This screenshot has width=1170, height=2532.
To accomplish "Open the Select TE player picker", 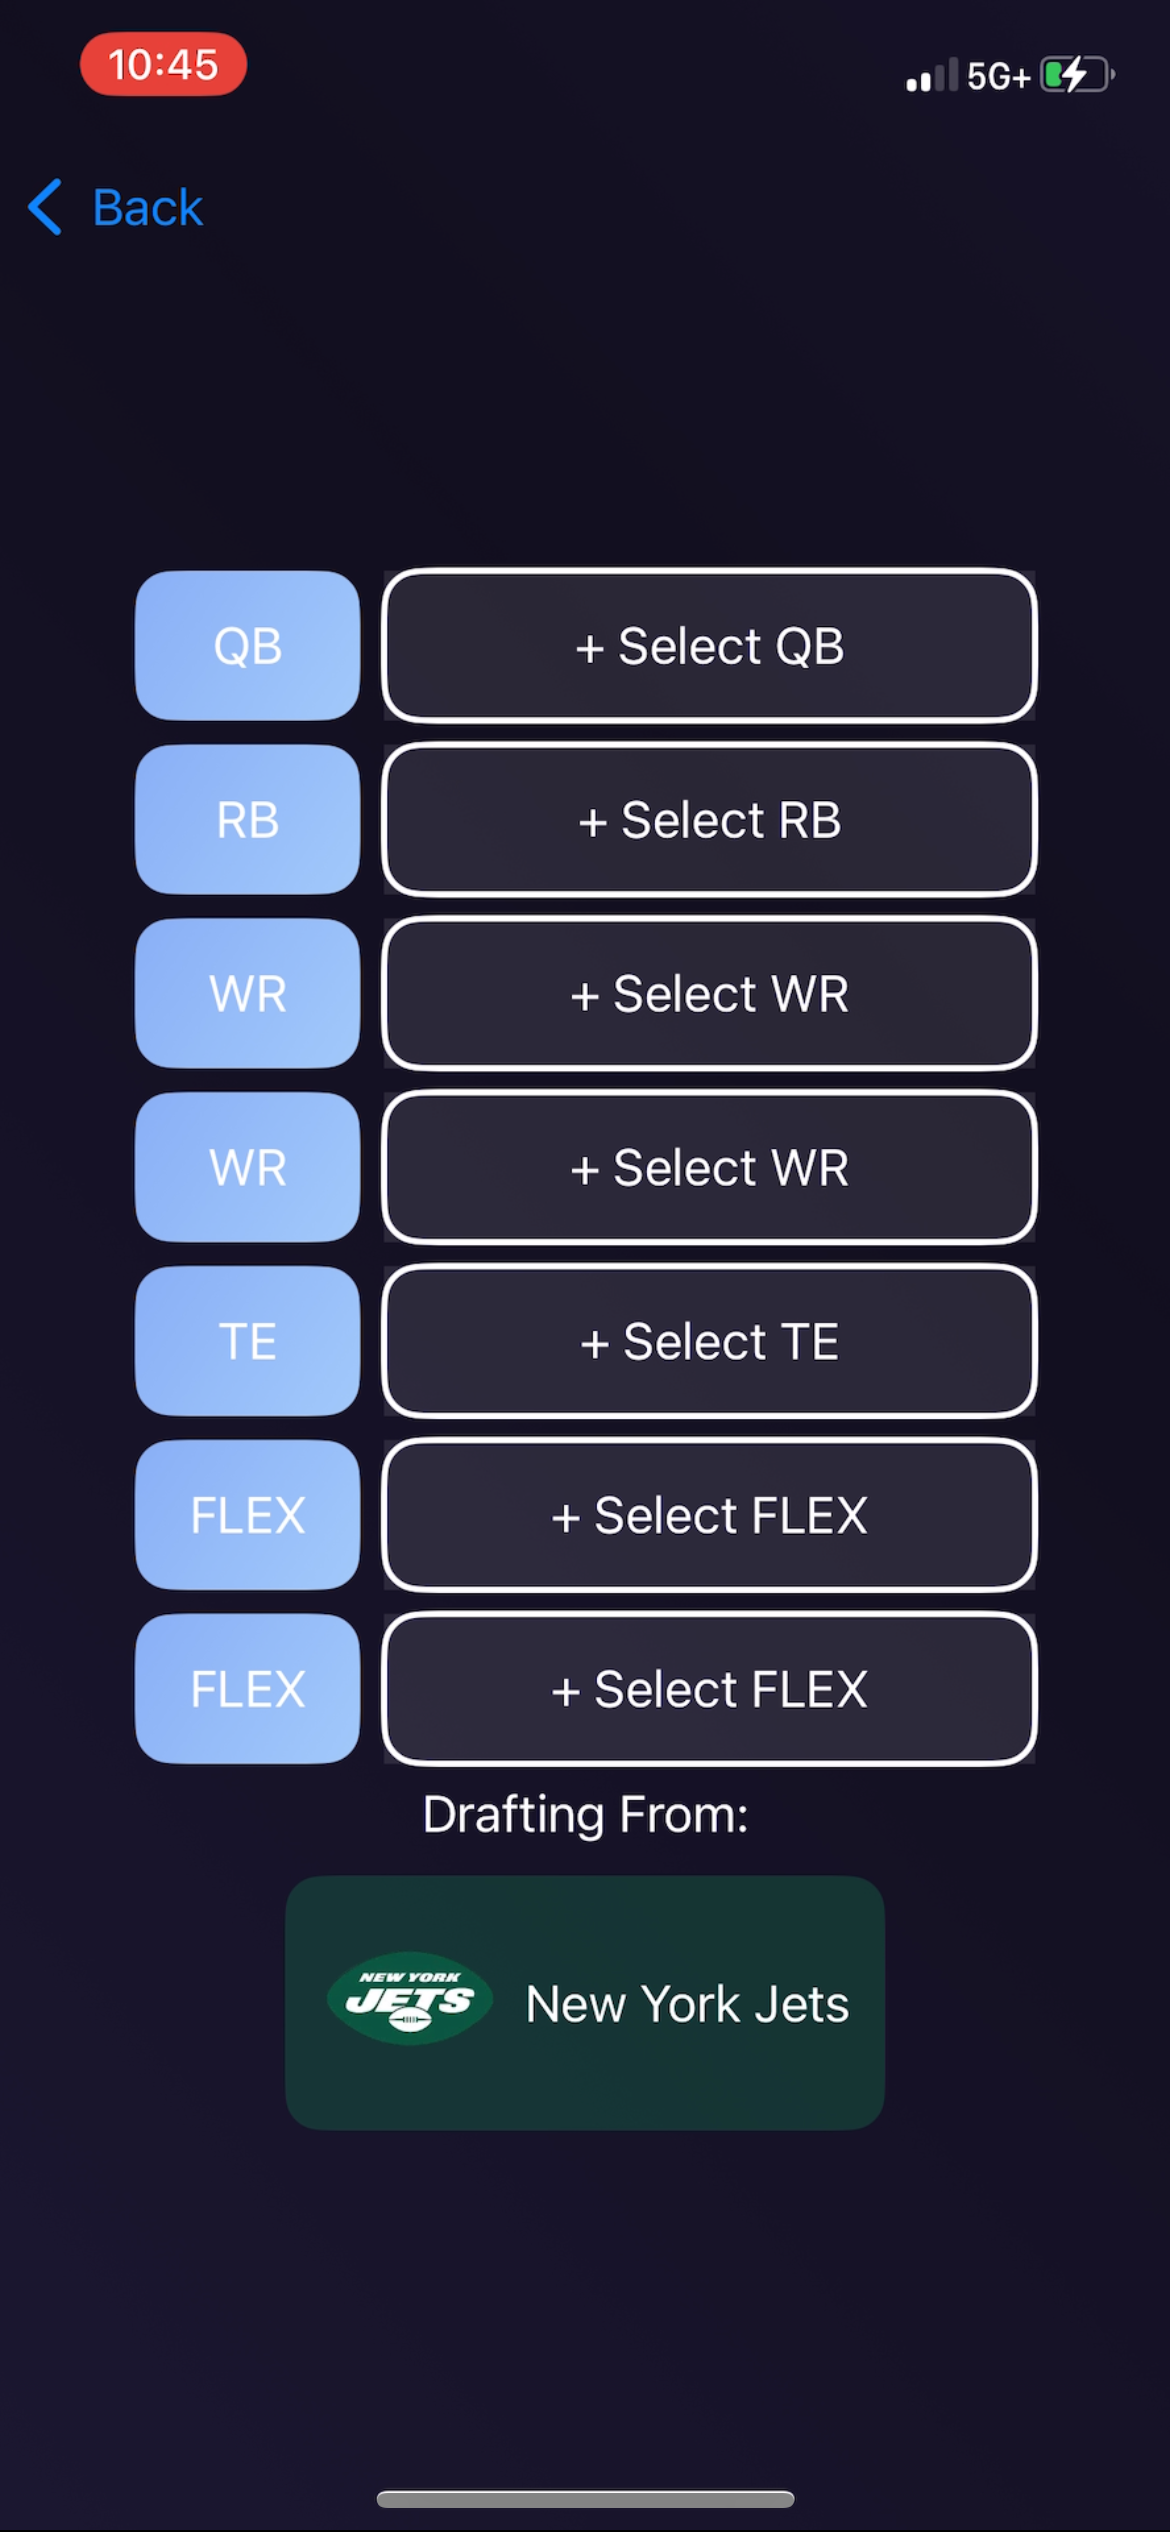I will coord(709,1341).
